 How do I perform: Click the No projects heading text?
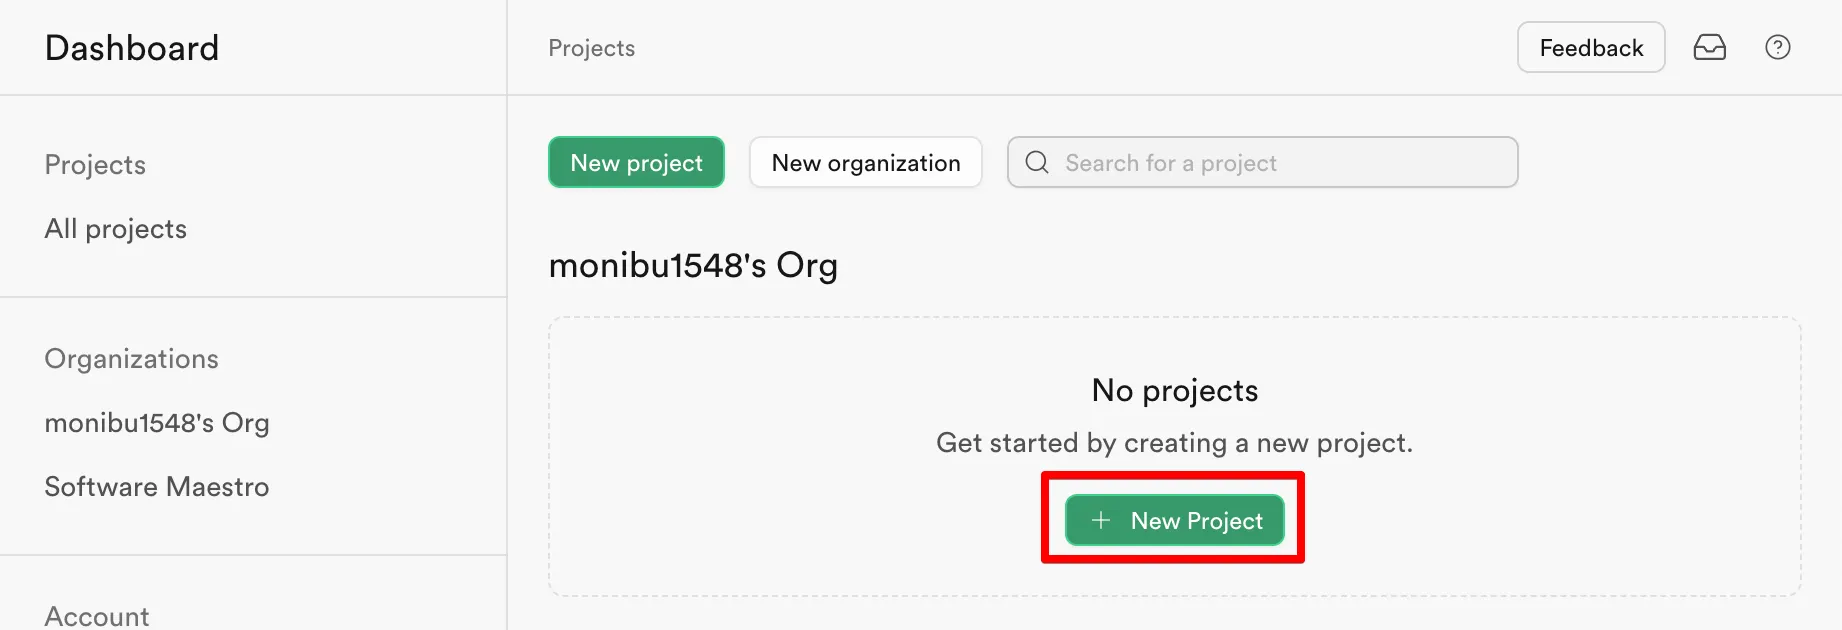tap(1174, 390)
